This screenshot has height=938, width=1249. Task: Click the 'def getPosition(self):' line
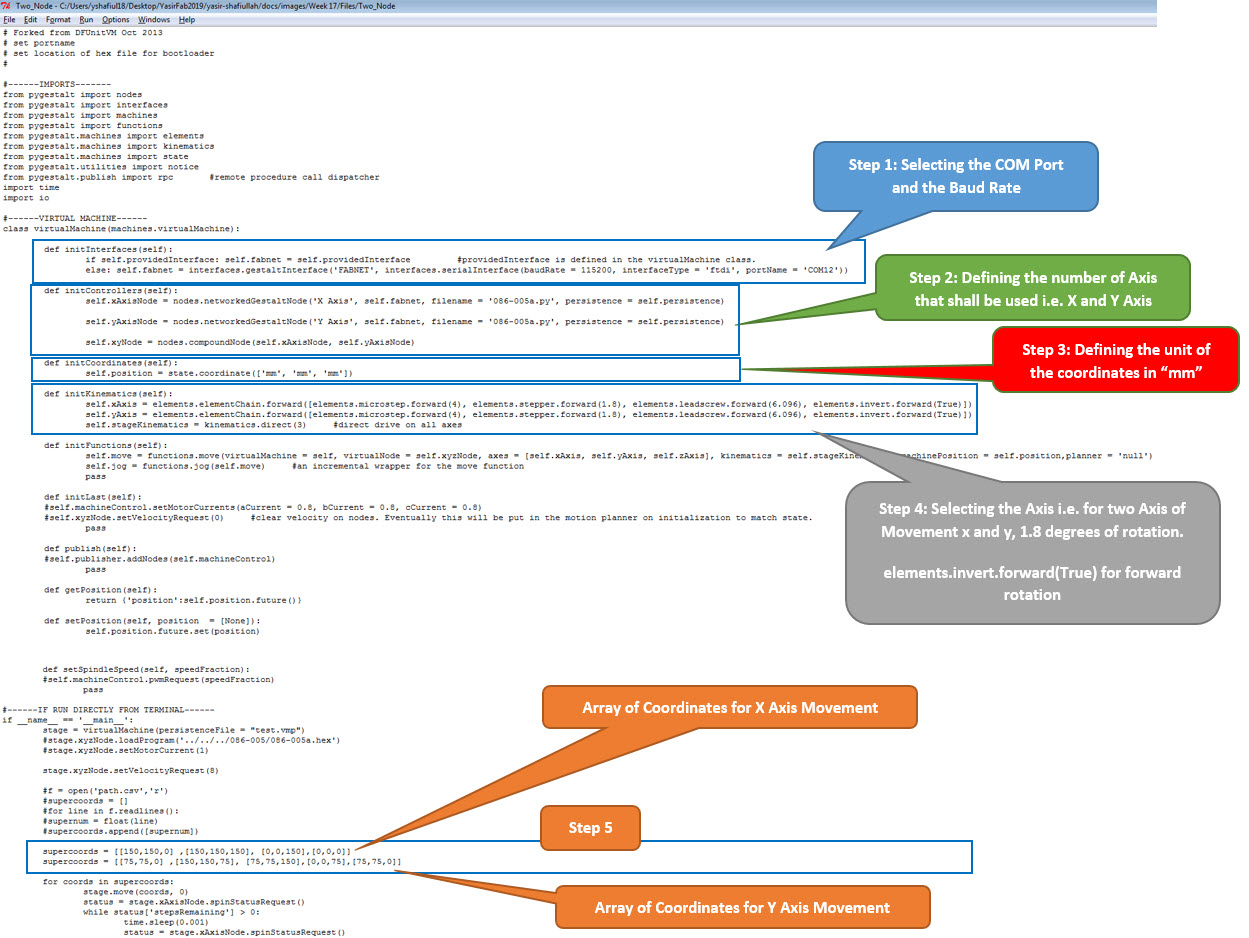click(x=101, y=589)
